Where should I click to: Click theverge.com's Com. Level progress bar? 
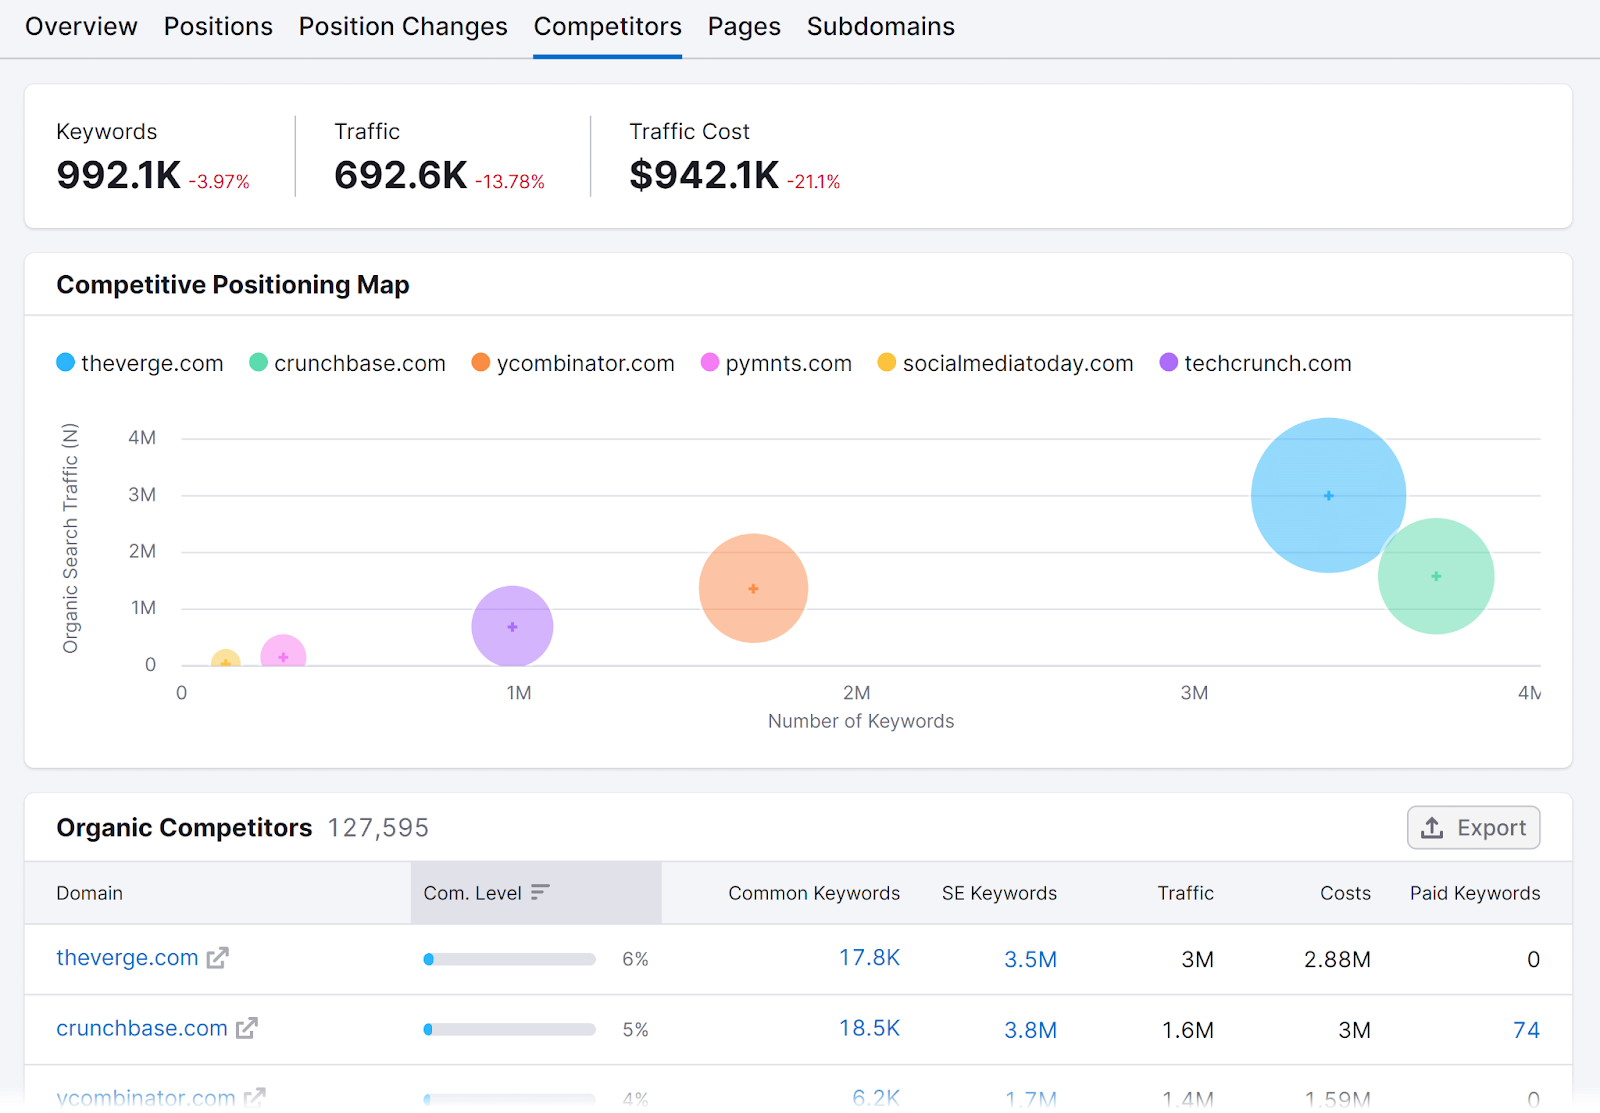508,958
